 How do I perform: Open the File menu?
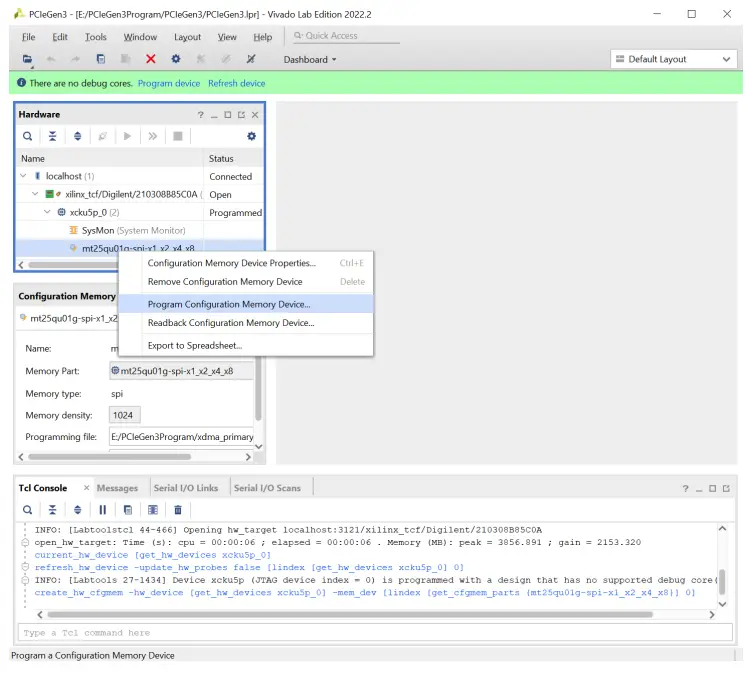coord(29,37)
